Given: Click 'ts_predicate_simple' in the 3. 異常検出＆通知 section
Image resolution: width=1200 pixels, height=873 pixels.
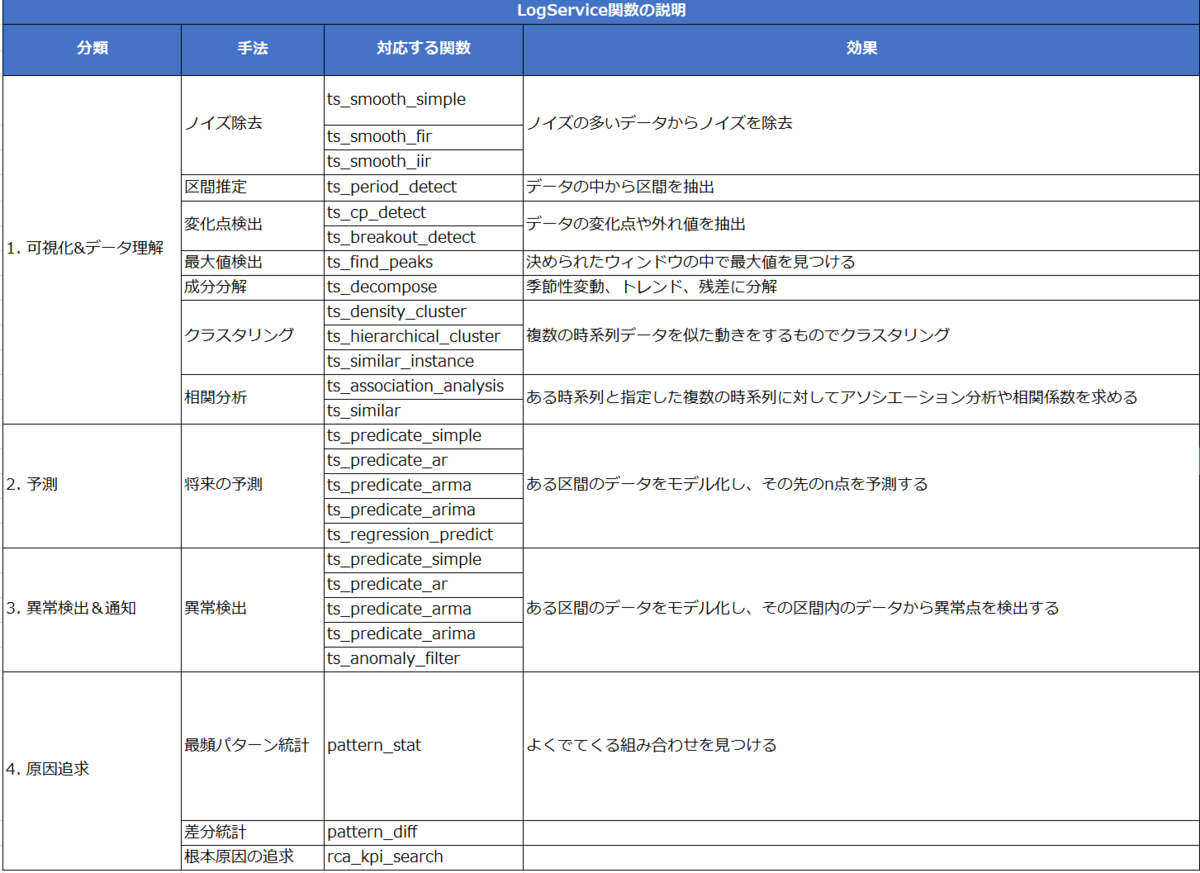Looking at the screenshot, I should [423, 560].
